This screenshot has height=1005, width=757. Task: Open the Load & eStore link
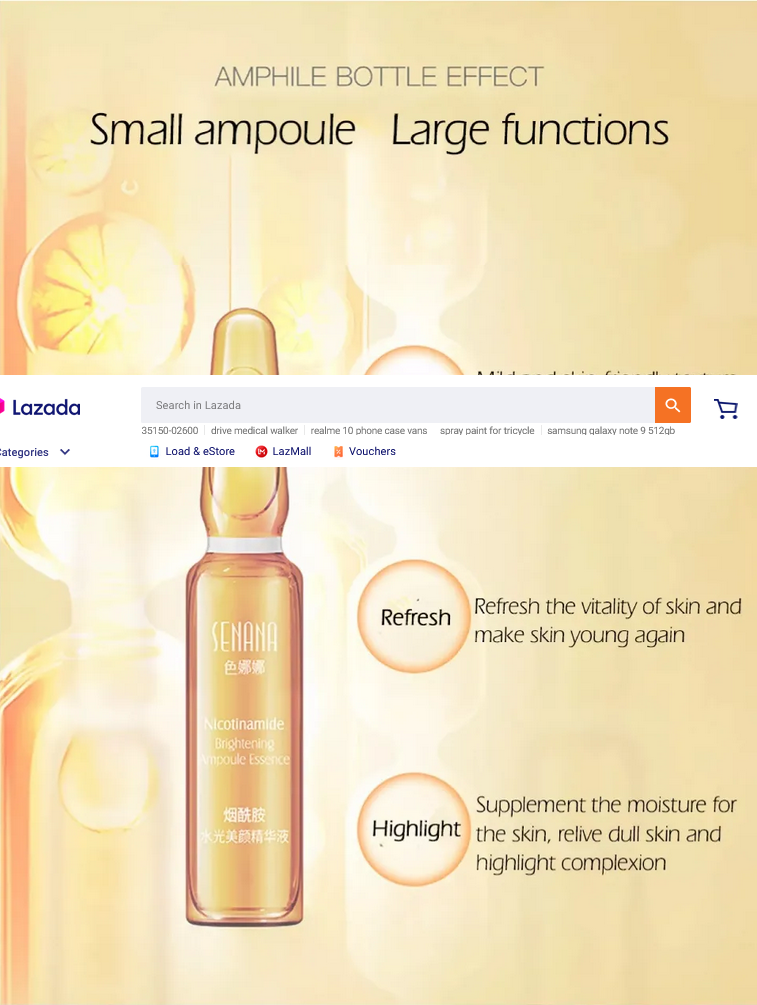pos(200,451)
